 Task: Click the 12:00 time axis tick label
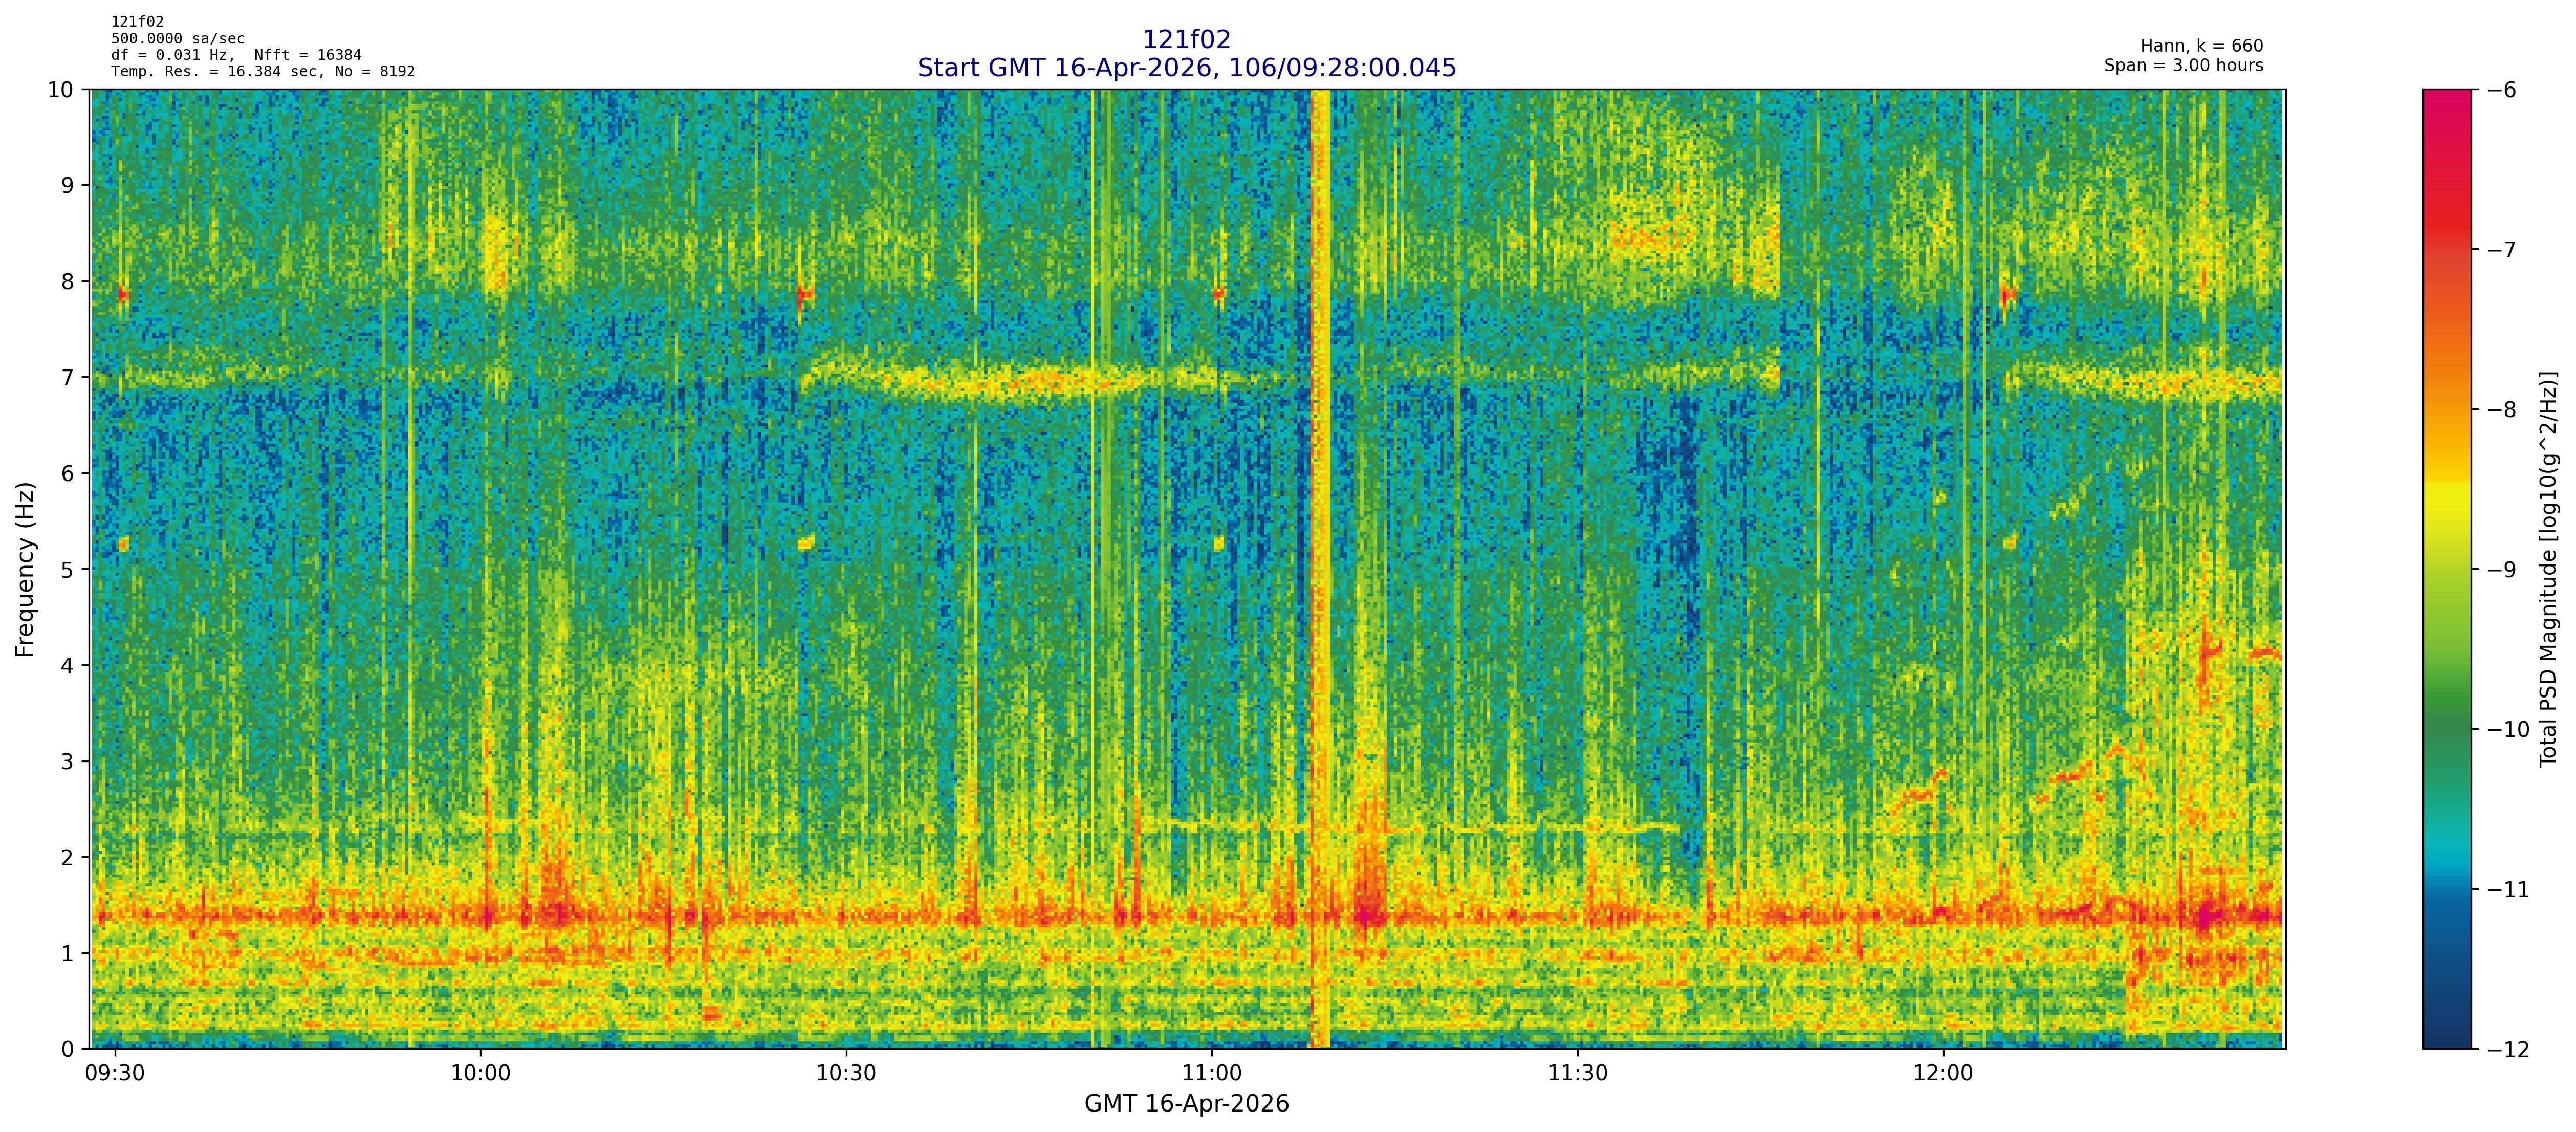click(x=1943, y=1074)
